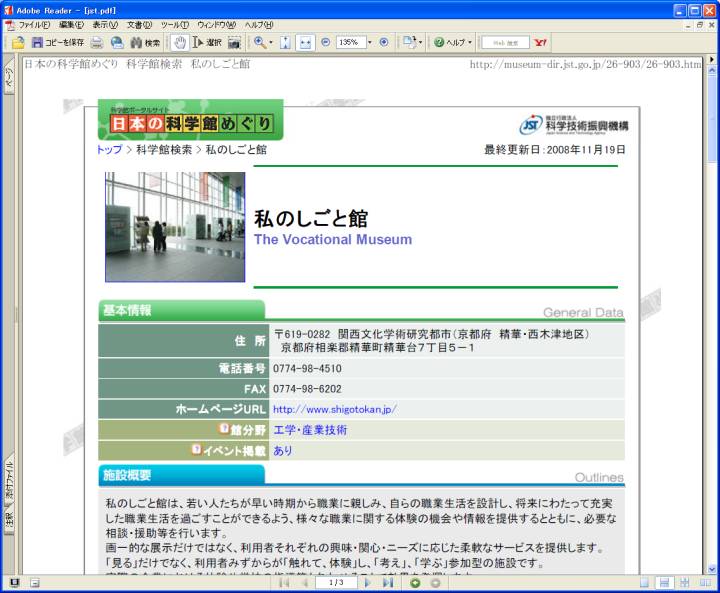Screen dimensions: 720x593
Task: Open the ツール (Tools) menu
Action: pos(174,24)
